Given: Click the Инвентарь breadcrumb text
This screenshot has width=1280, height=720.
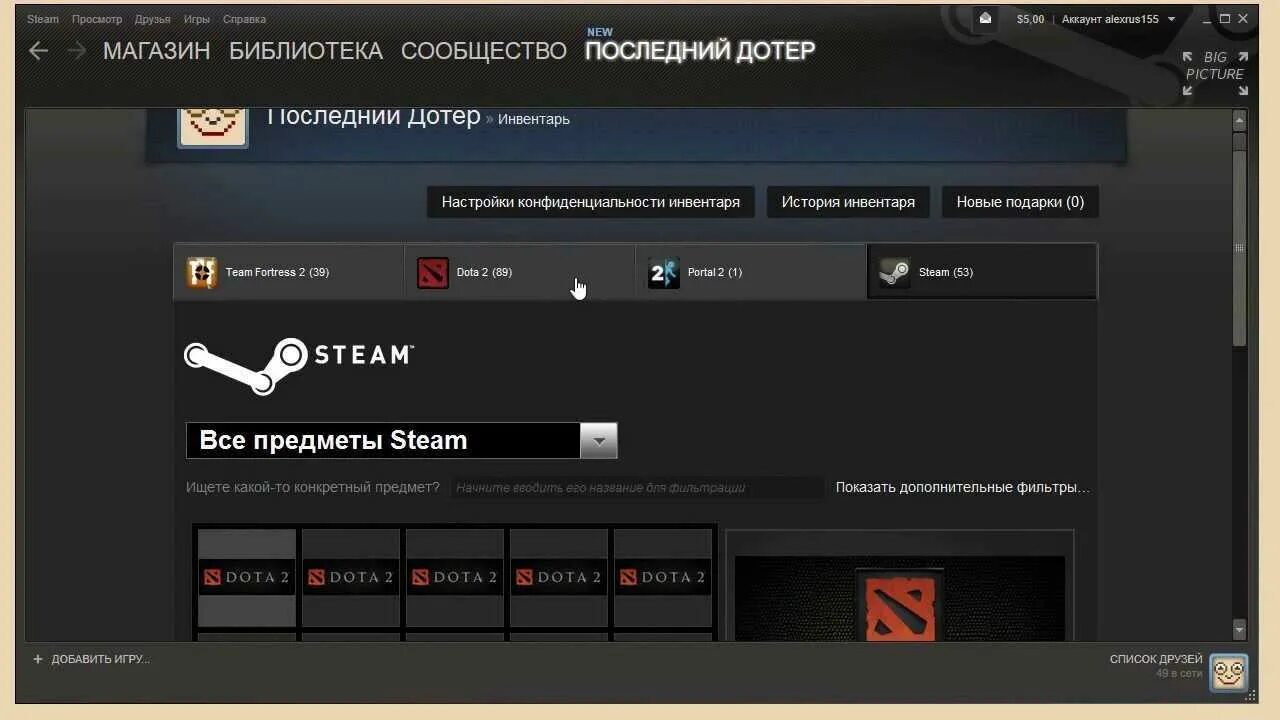Looking at the screenshot, I should tap(534, 119).
